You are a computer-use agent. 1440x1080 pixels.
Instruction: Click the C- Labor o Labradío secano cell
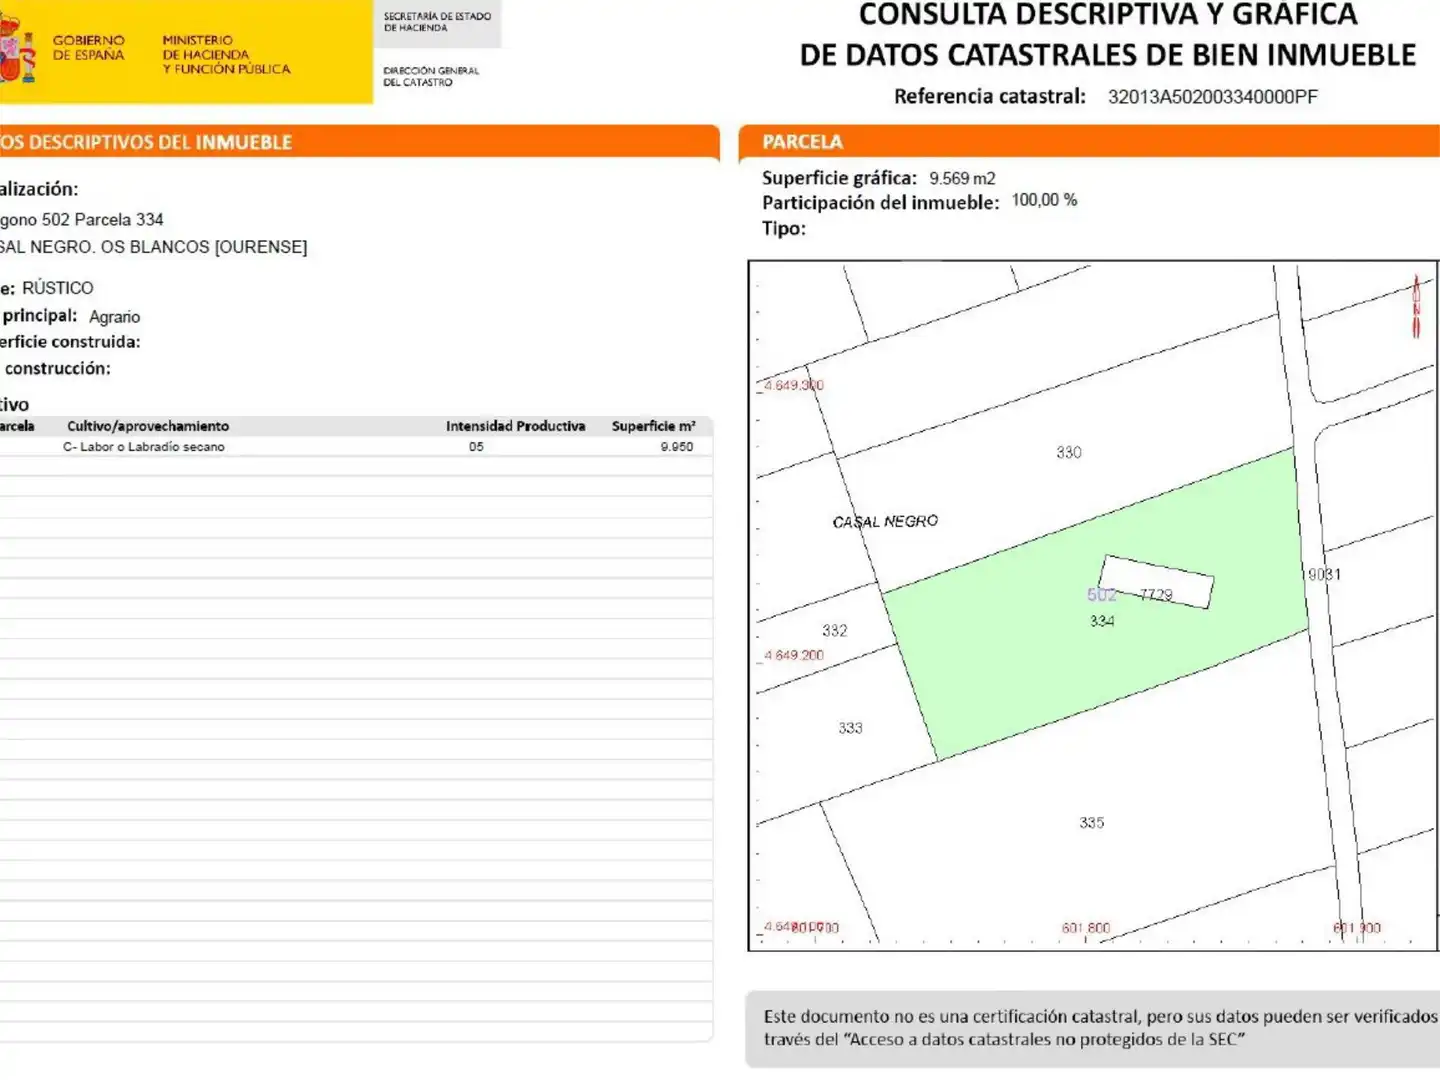tap(144, 447)
